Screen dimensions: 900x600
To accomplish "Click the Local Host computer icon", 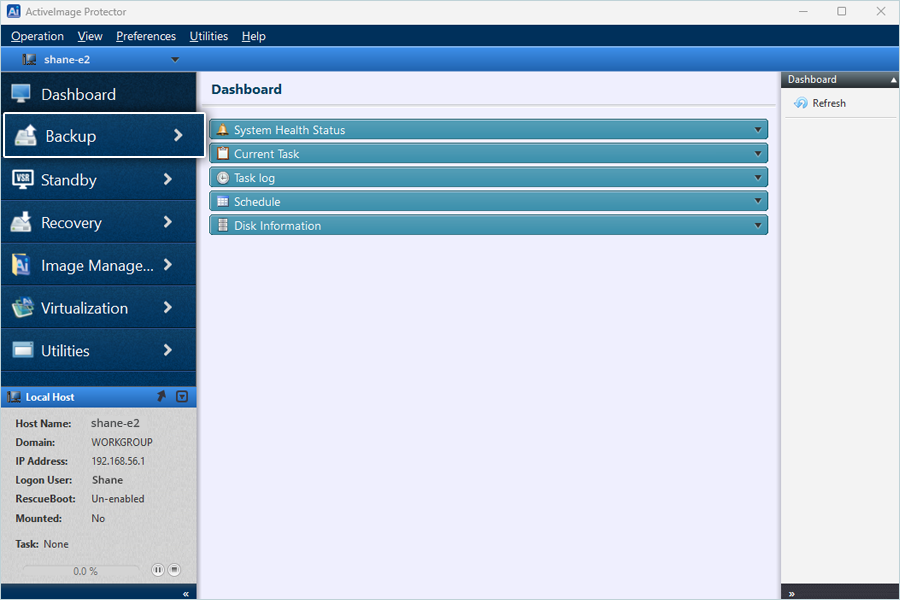I will point(14,397).
